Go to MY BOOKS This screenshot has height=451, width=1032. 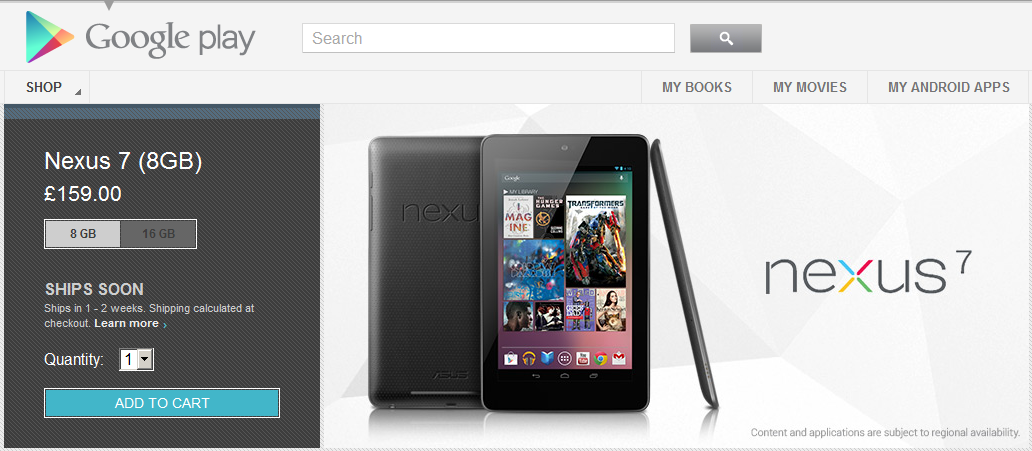(697, 88)
